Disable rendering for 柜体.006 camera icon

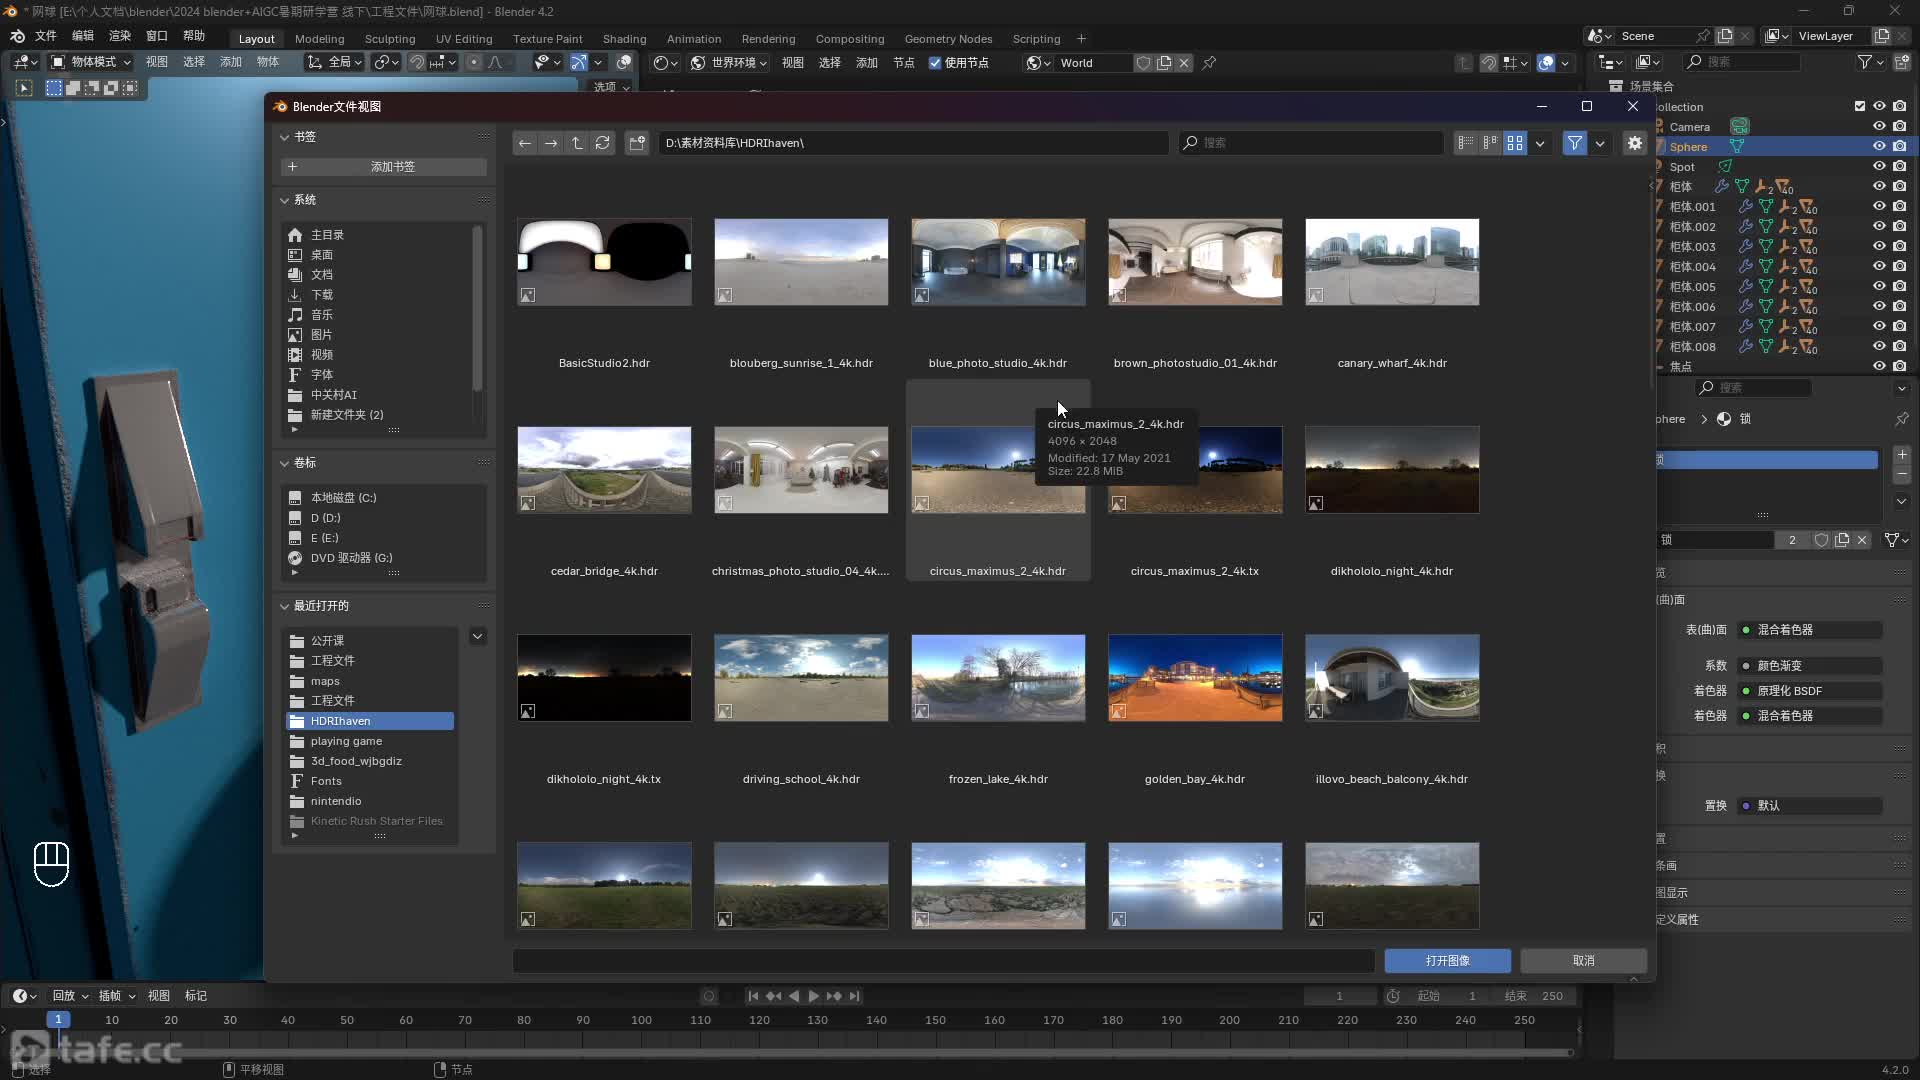(x=1899, y=307)
